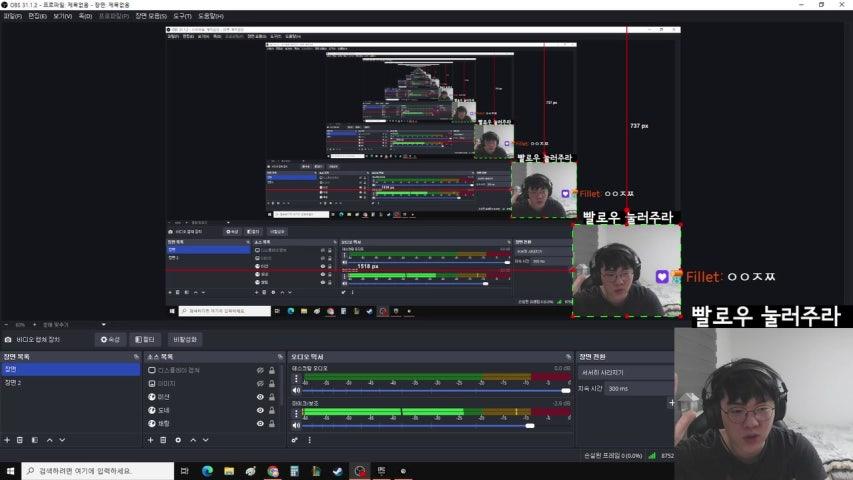Open 마이크/보조 channel options menu
The width and height of the screenshot is (853, 480).
(296, 413)
